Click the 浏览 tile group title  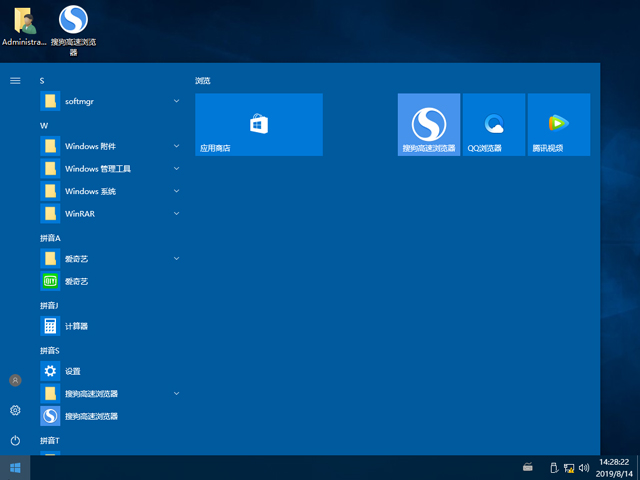click(202, 81)
